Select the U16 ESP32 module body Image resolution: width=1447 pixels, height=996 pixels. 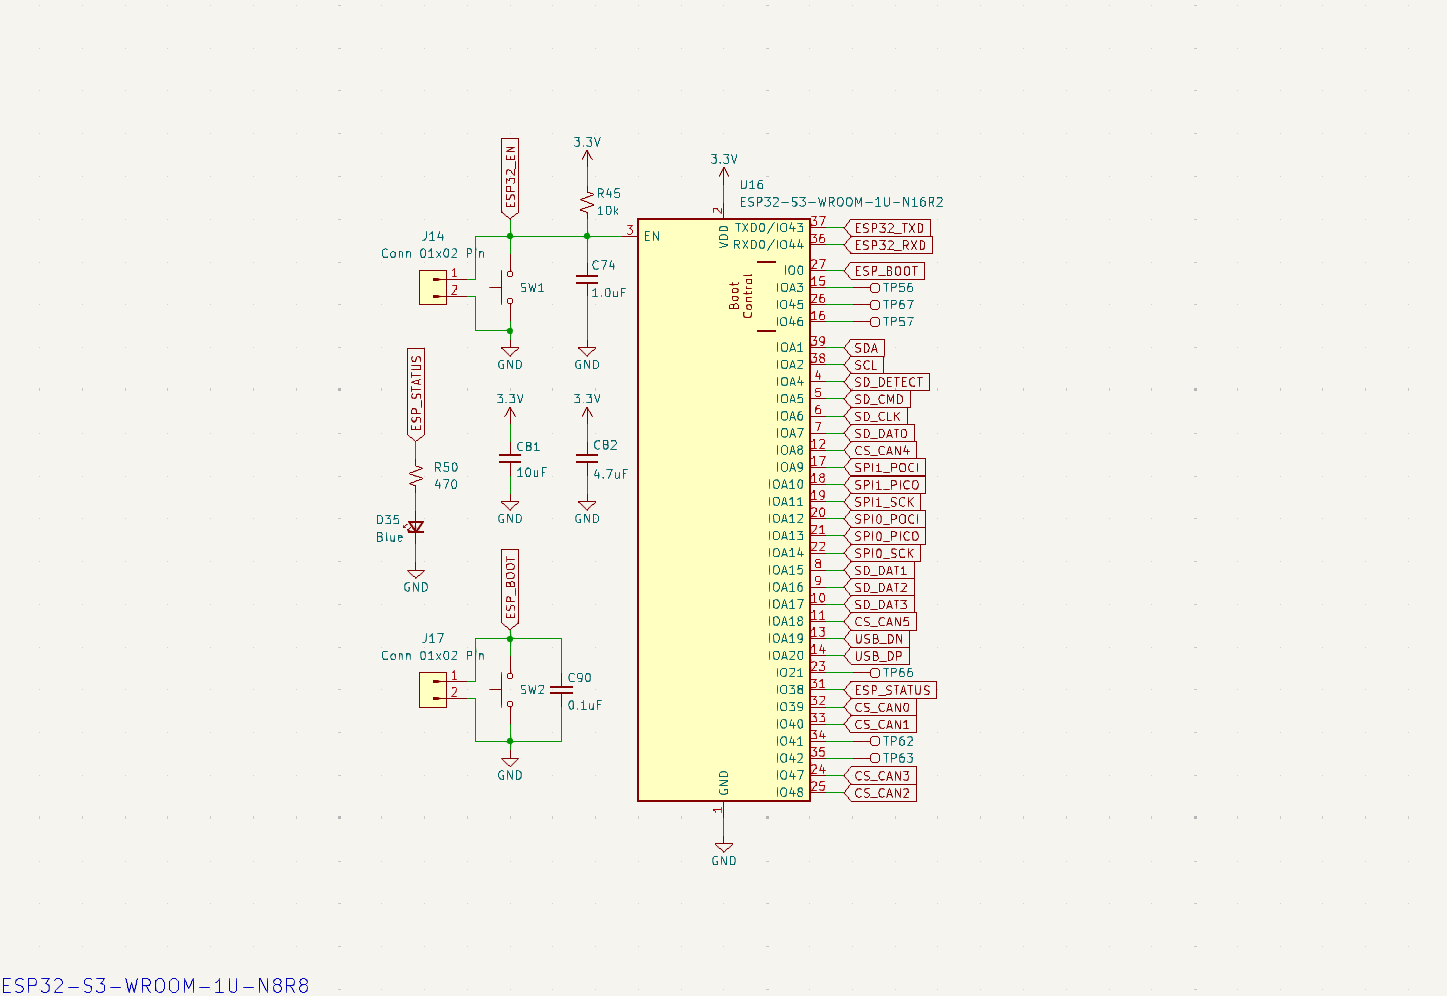click(x=724, y=510)
